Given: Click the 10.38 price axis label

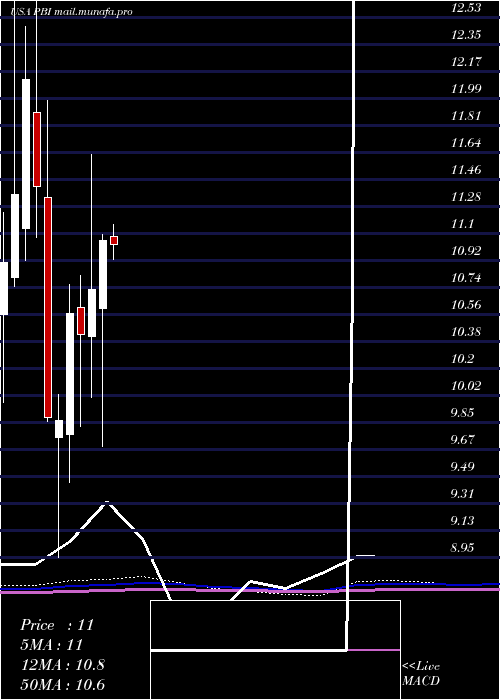Looking at the screenshot, I should [x=466, y=332].
